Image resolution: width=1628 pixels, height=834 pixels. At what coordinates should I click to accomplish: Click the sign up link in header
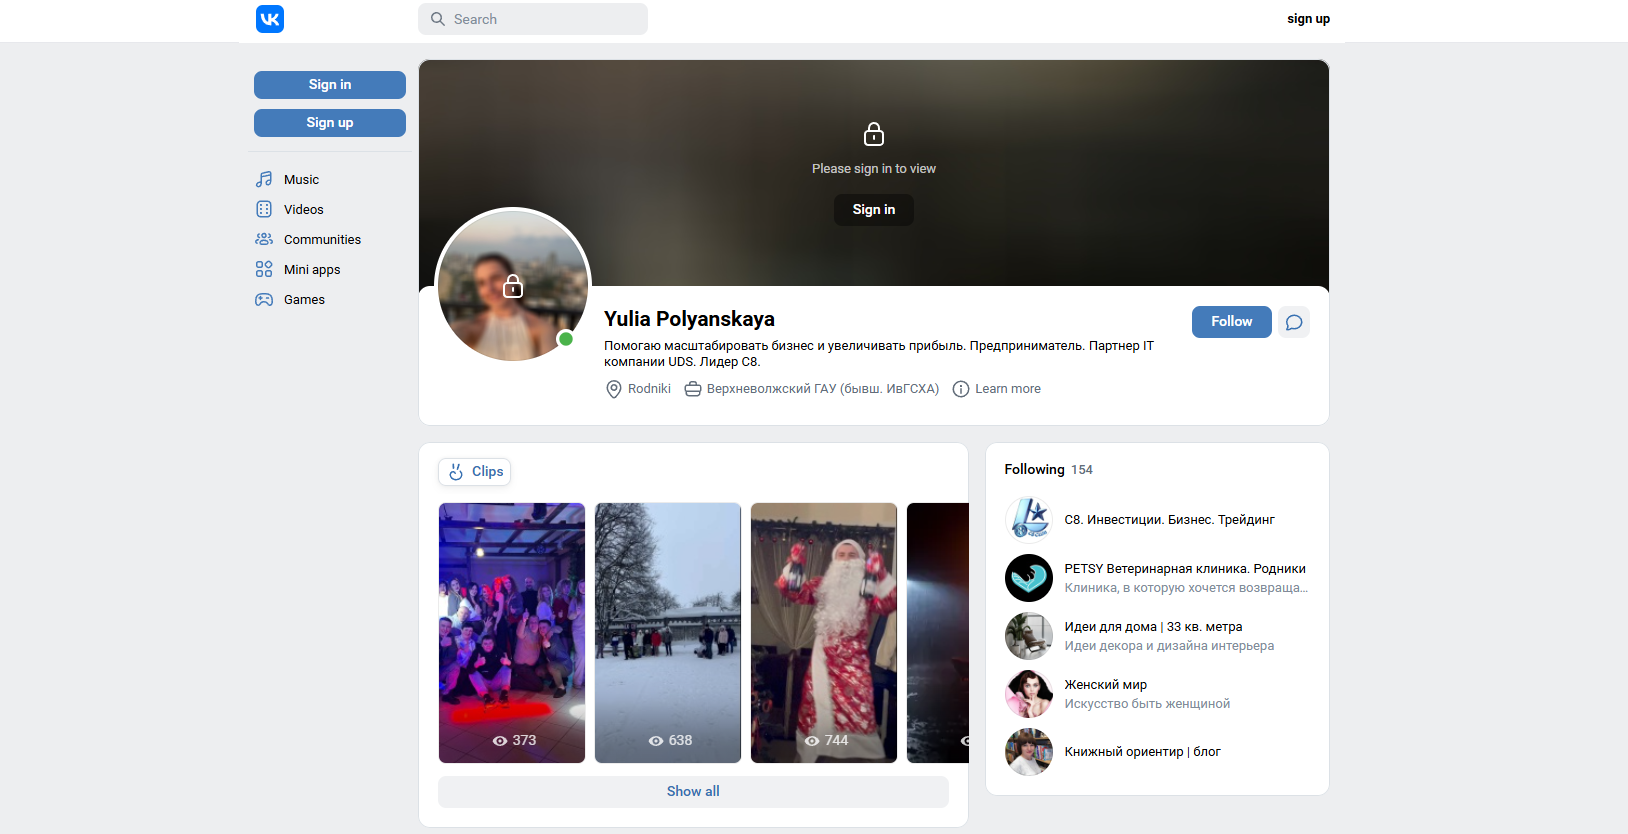1308,19
